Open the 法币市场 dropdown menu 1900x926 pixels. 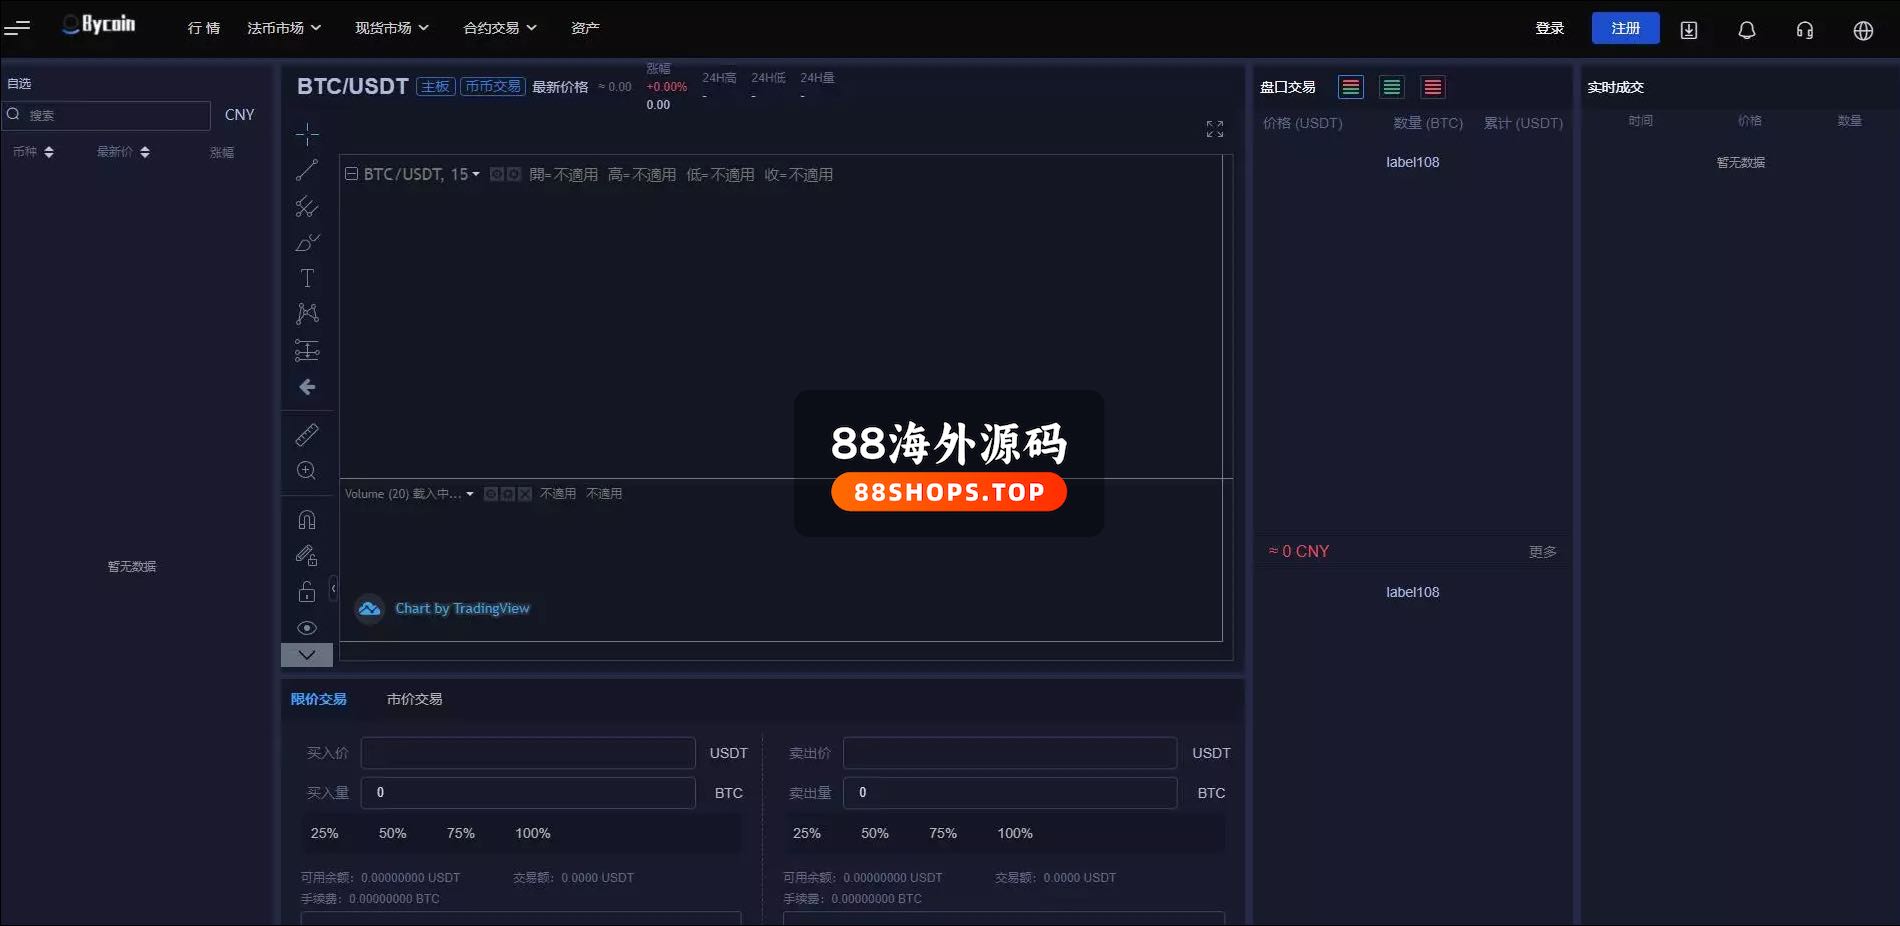284,28
